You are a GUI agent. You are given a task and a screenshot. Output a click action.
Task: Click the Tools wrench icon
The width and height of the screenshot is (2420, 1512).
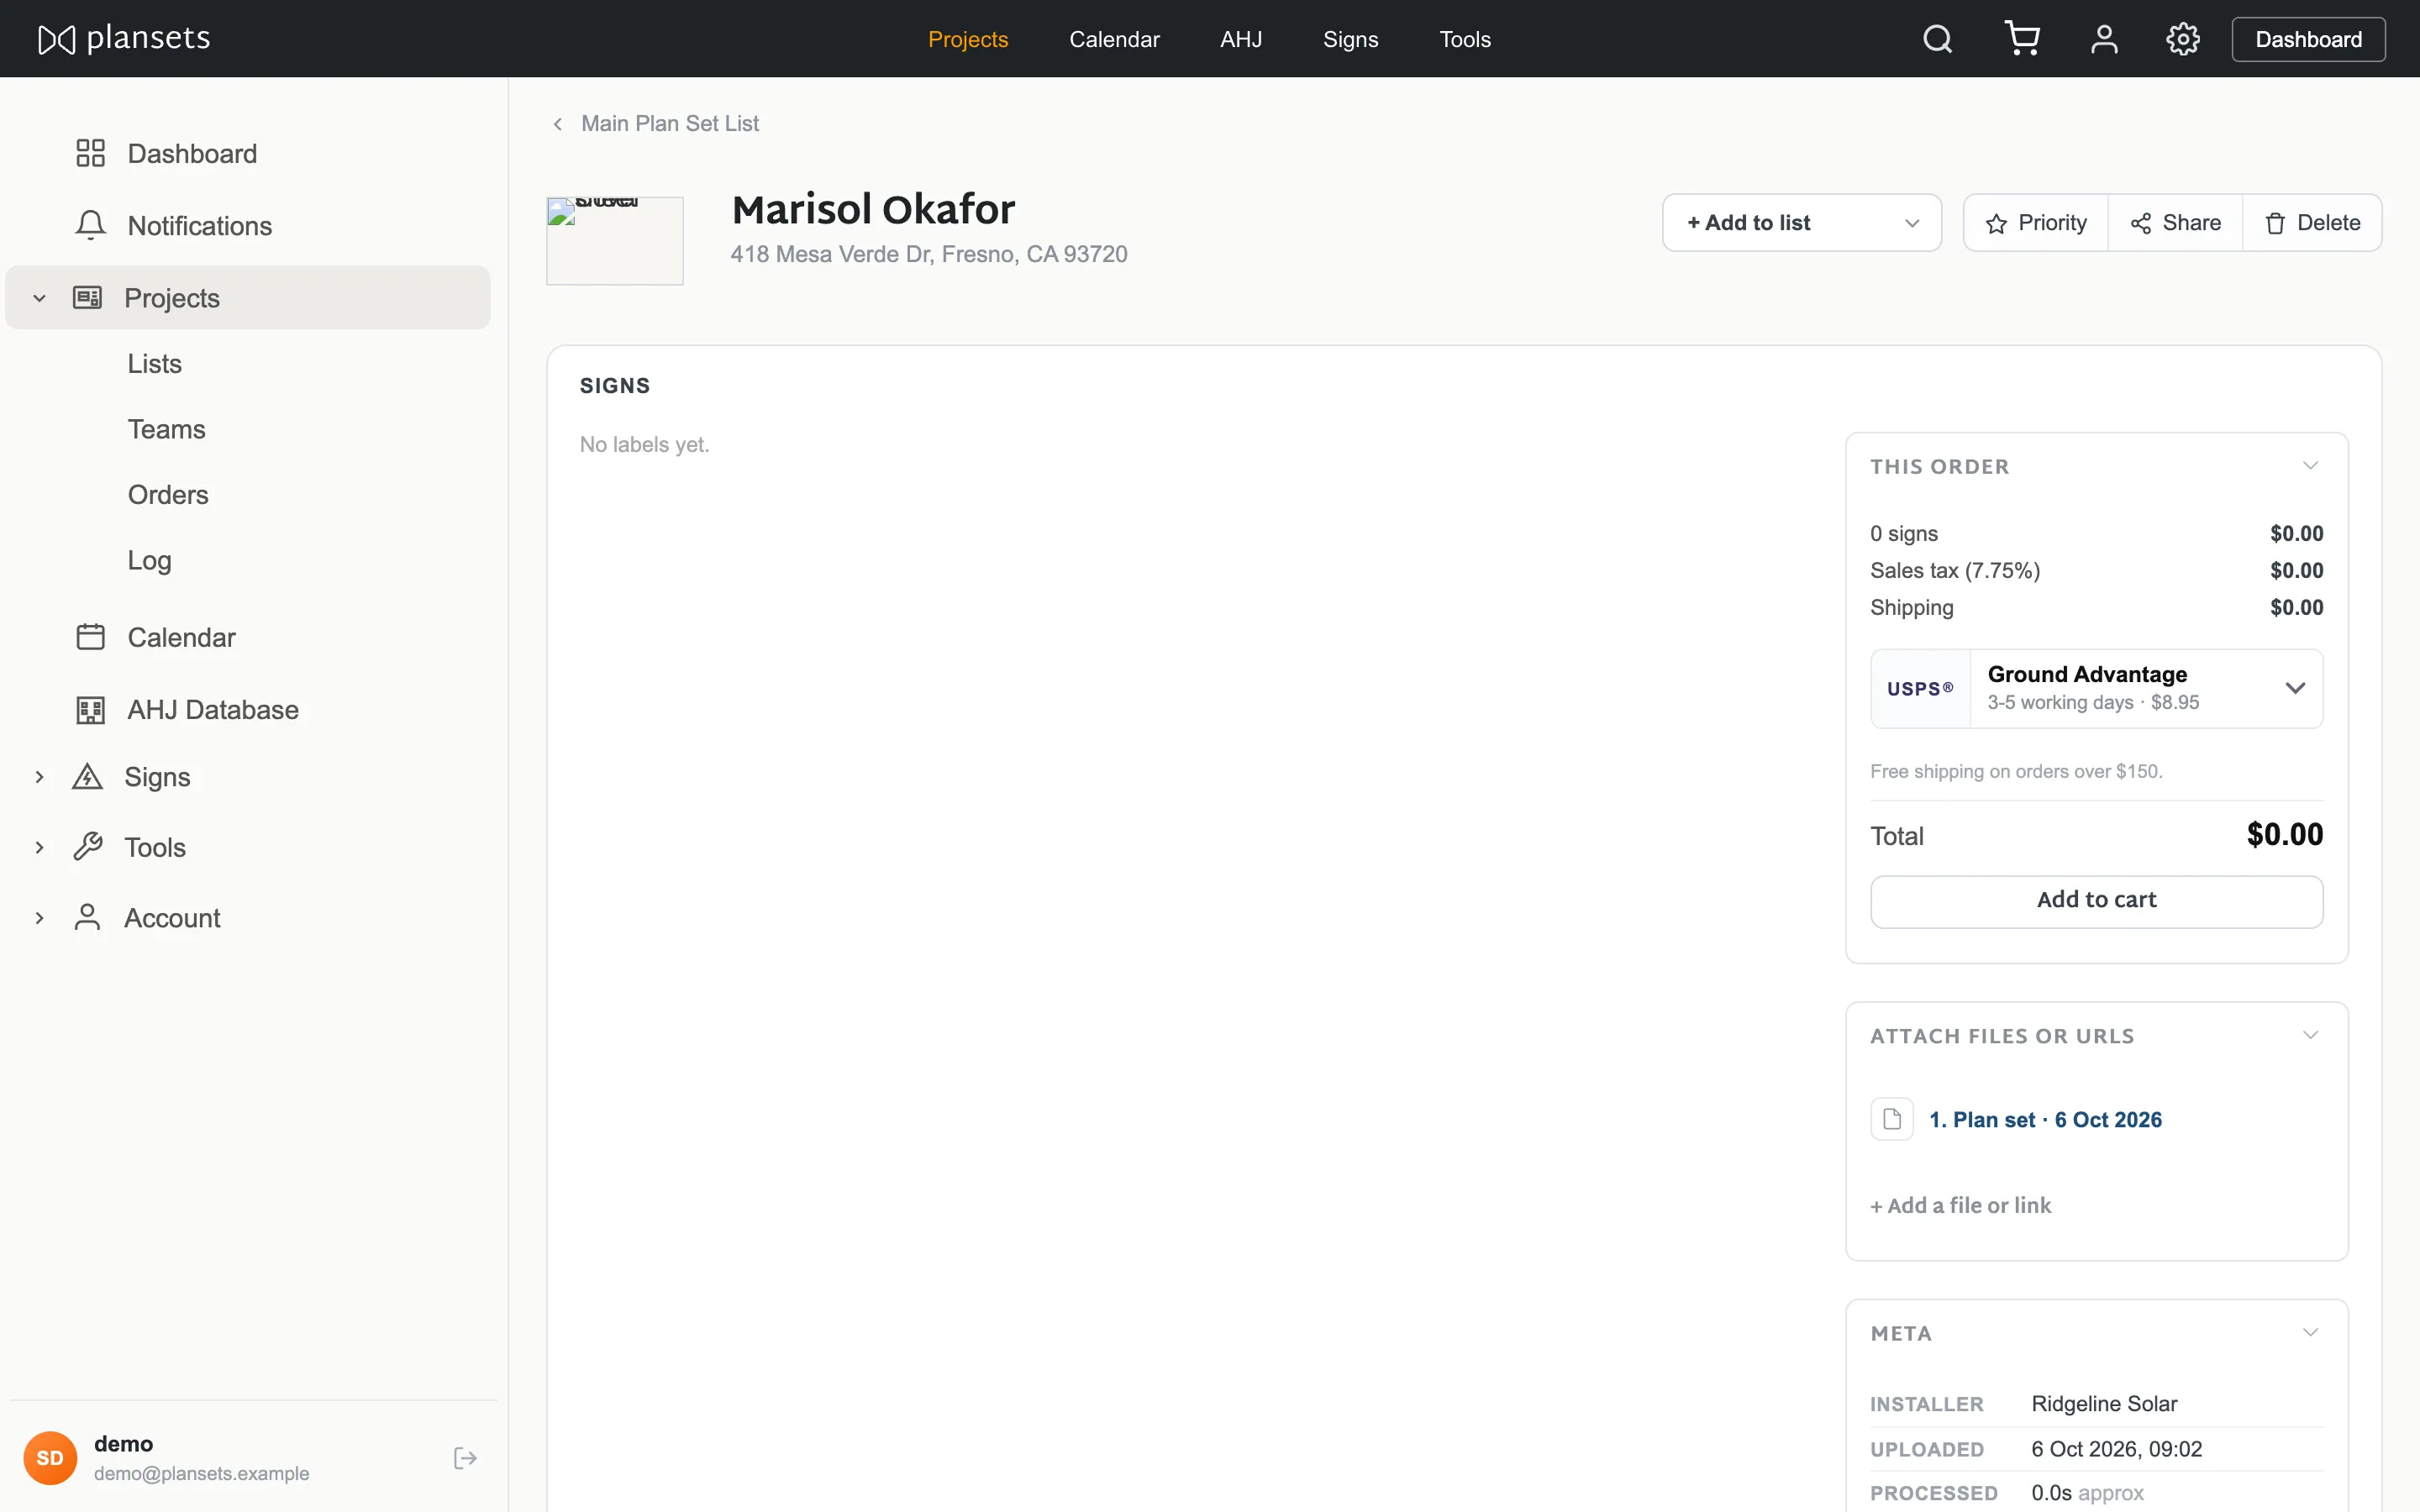87,847
